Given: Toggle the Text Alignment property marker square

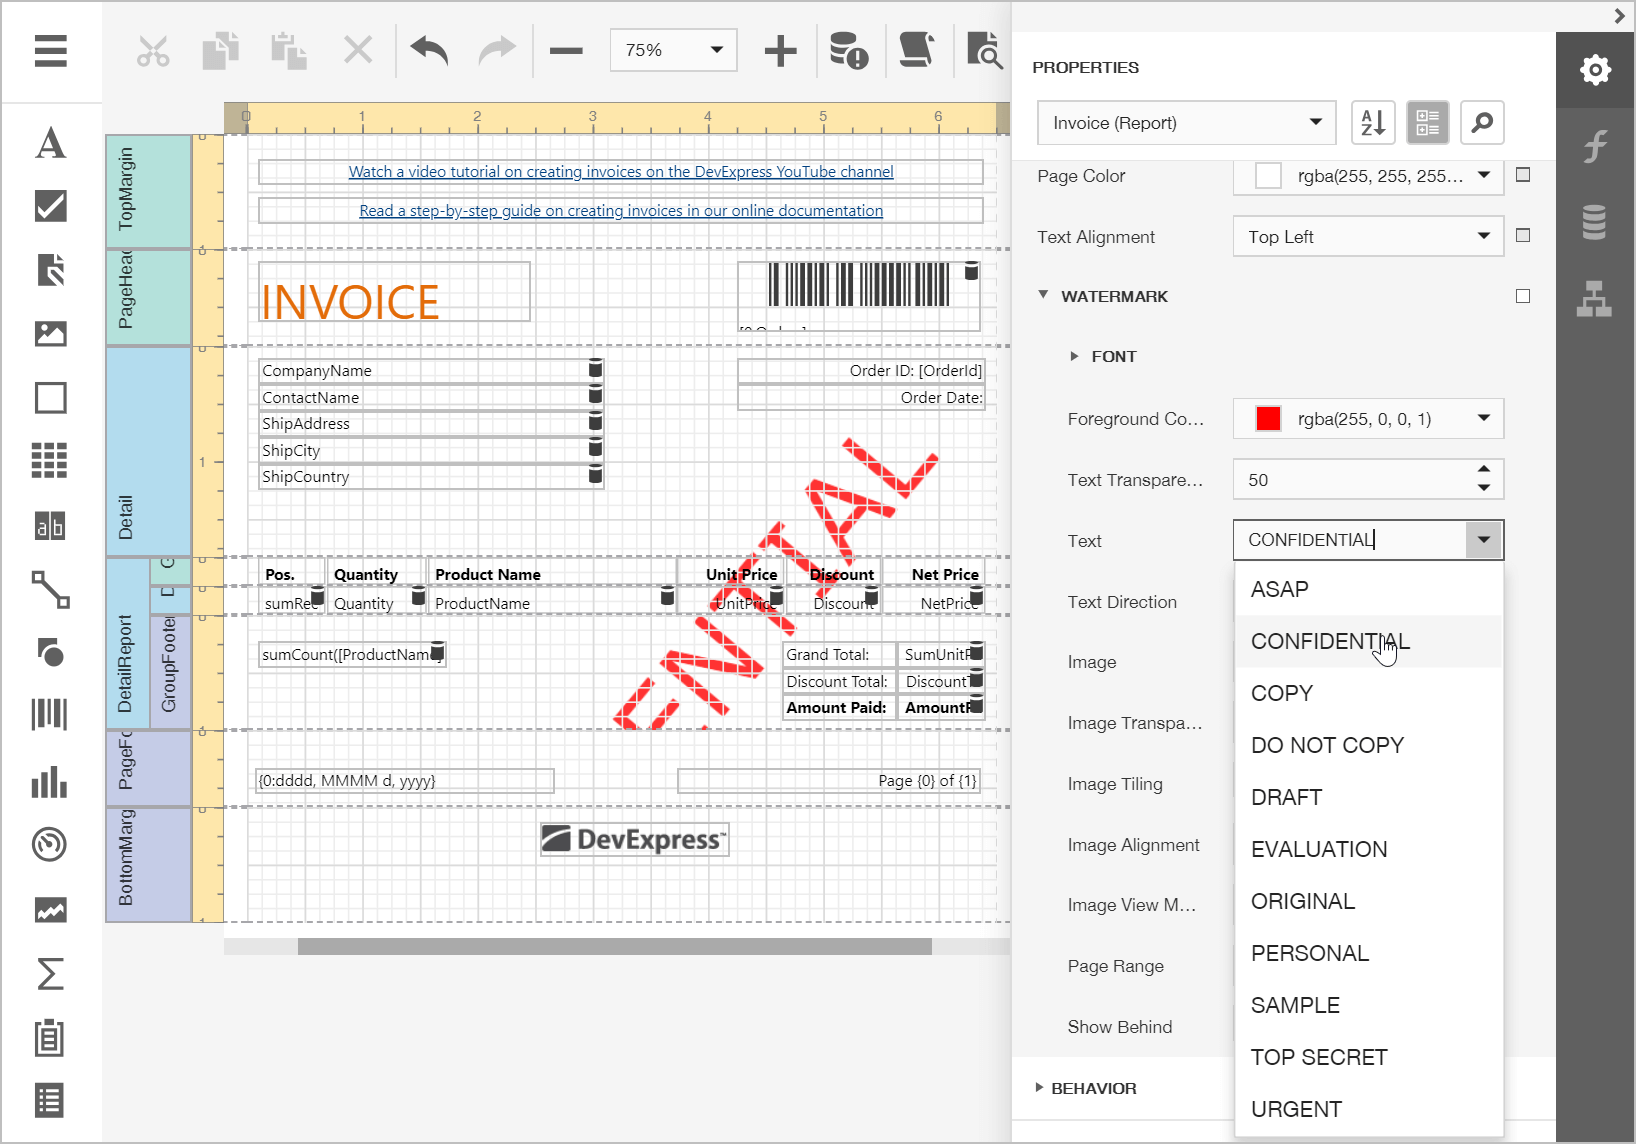Looking at the screenshot, I should [x=1523, y=235].
